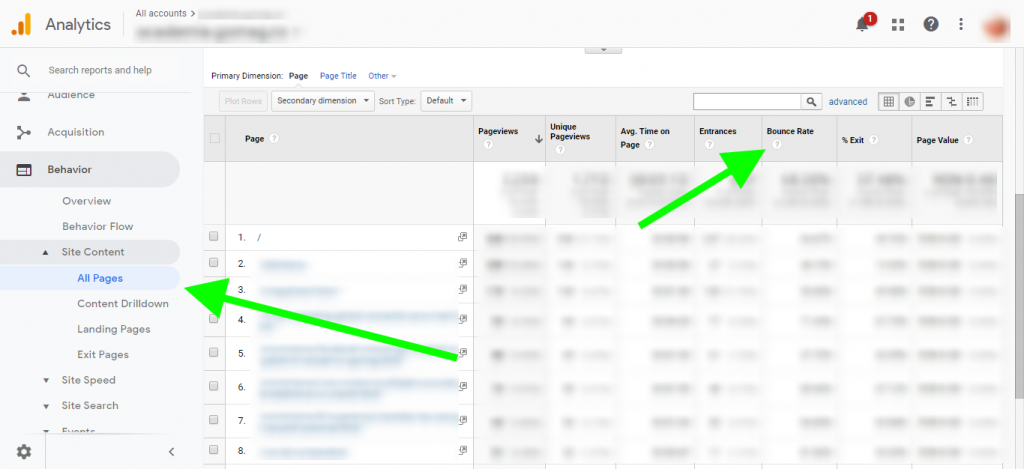This screenshot has height=469, width=1024.
Task: Click into the table search field
Action: click(x=747, y=102)
